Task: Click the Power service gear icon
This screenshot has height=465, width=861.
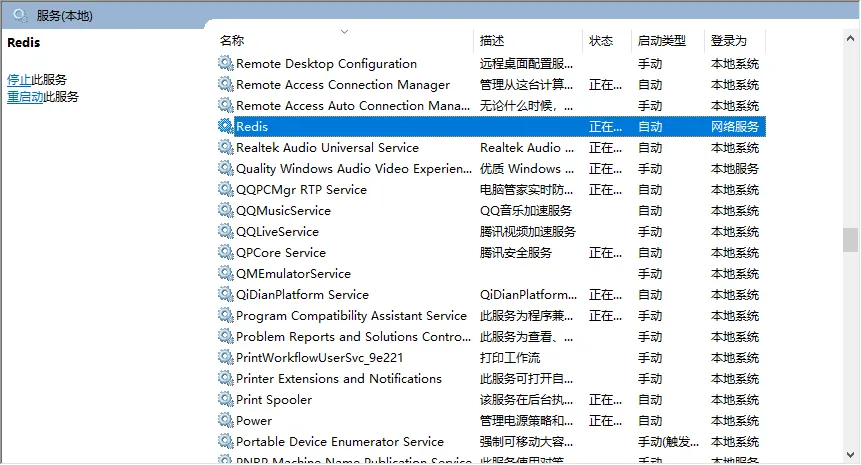Action: [225, 421]
